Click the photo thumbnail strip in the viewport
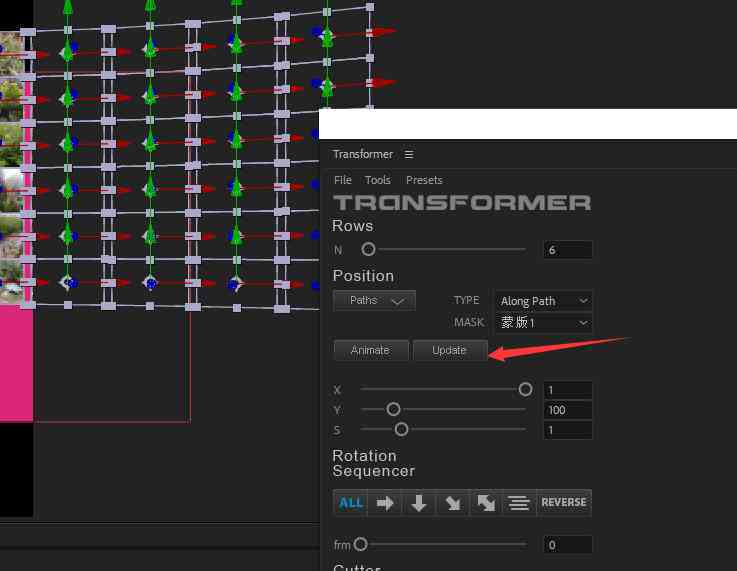This screenshot has width=737, height=571. click(11, 167)
